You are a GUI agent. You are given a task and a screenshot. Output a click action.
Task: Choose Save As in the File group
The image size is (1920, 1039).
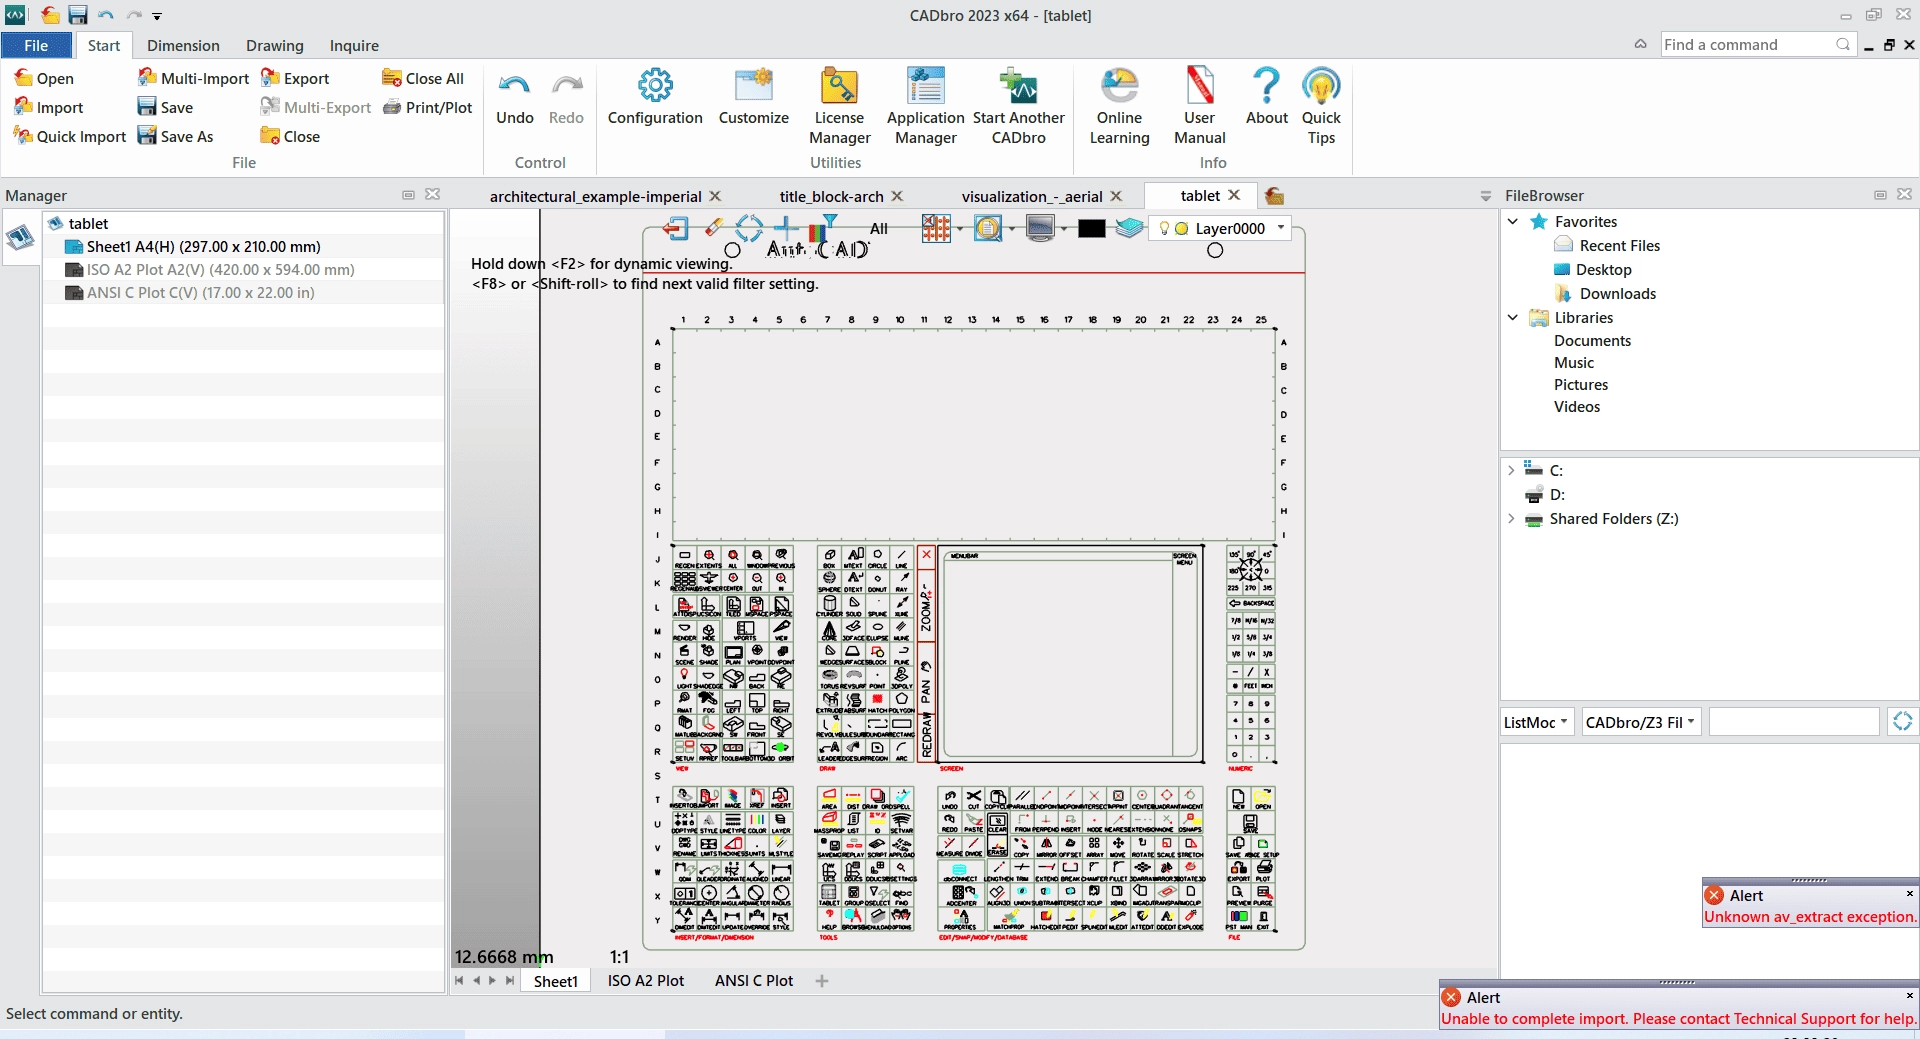(x=175, y=136)
